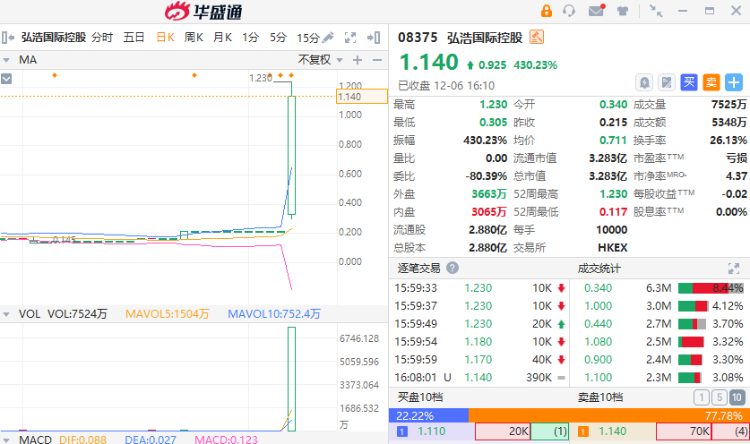The width and height of the screenshot is (750, 444).
Task: Switch to 五日 chart tab
Action: point(134,37)
